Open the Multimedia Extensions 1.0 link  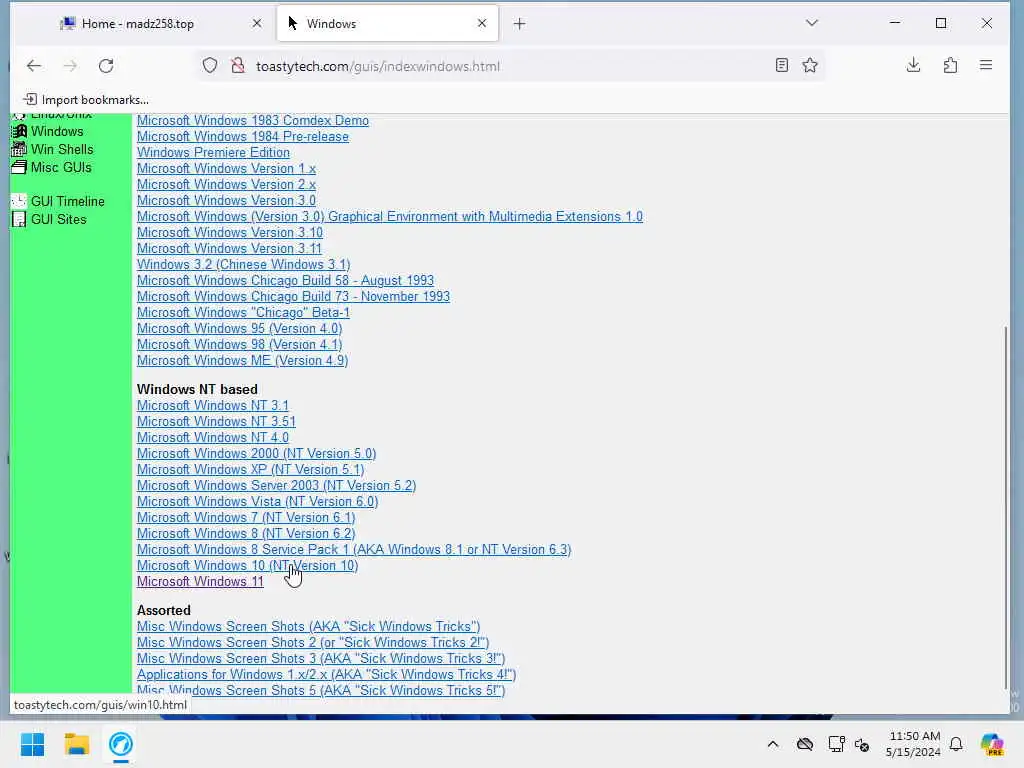390,217
